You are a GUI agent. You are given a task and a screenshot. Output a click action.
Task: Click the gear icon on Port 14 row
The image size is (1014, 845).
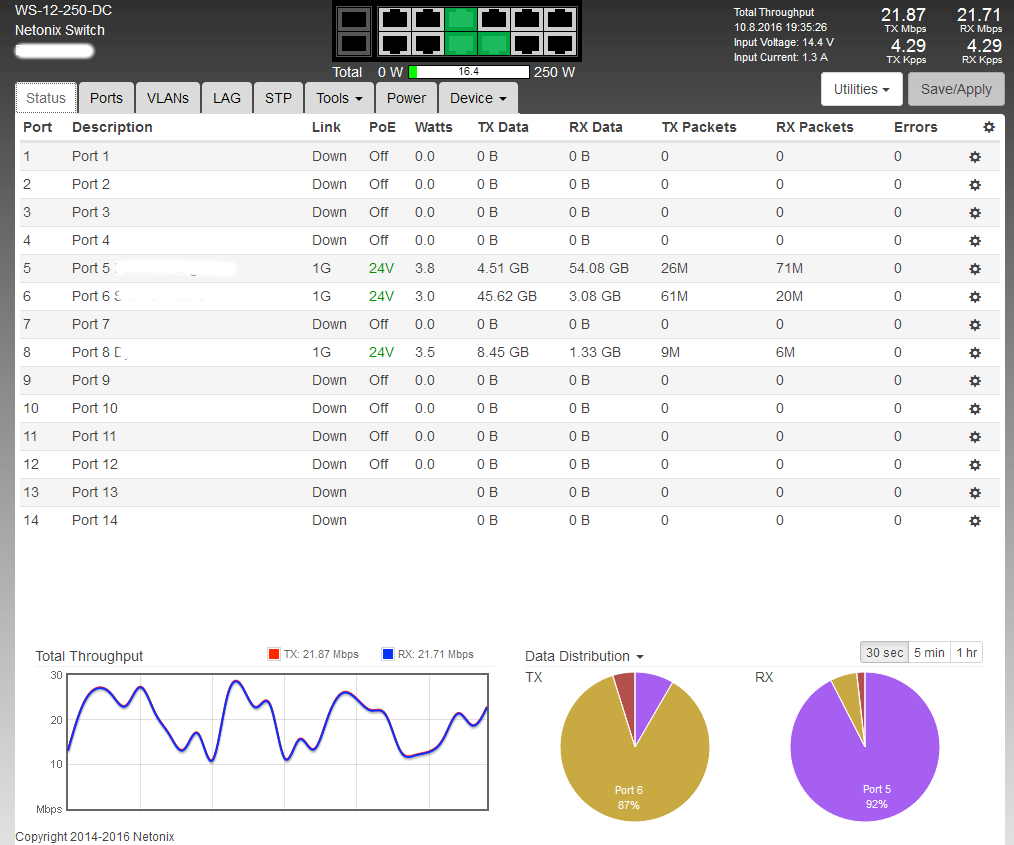(x=975, y=521)
